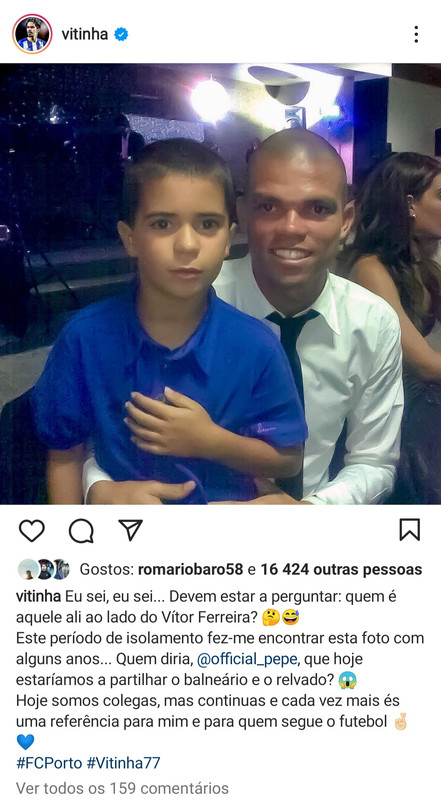Image resolution: width=441 pixels, height=800 pixels.
Task: Tap the post photo of boy and man
Action: pos(220,284)
